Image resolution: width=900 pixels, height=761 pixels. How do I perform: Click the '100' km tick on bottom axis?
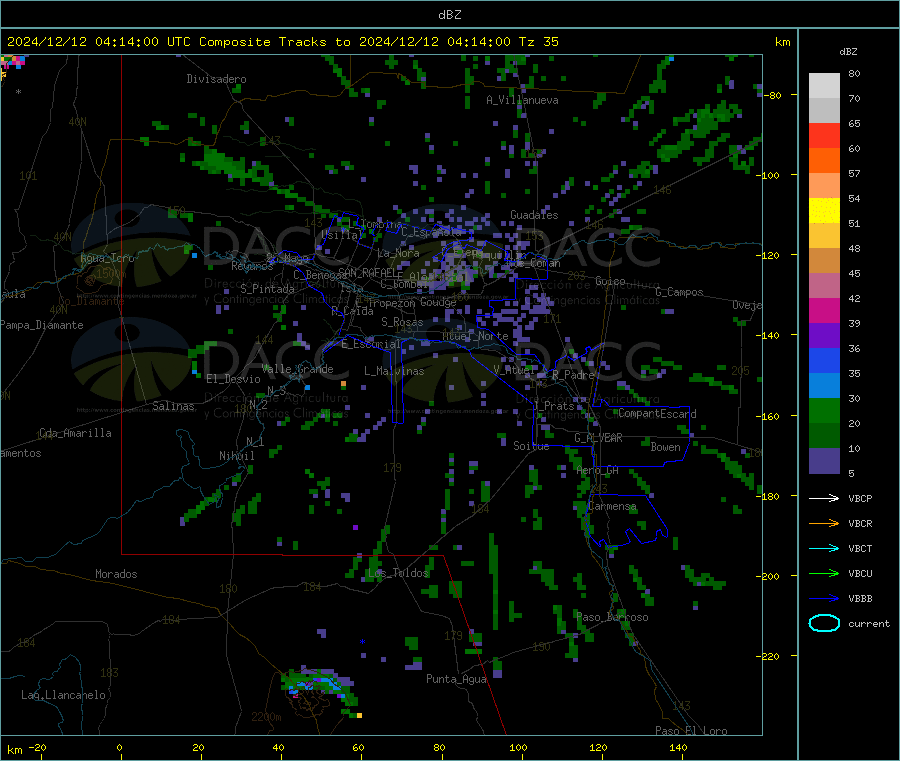click(518, 747)
